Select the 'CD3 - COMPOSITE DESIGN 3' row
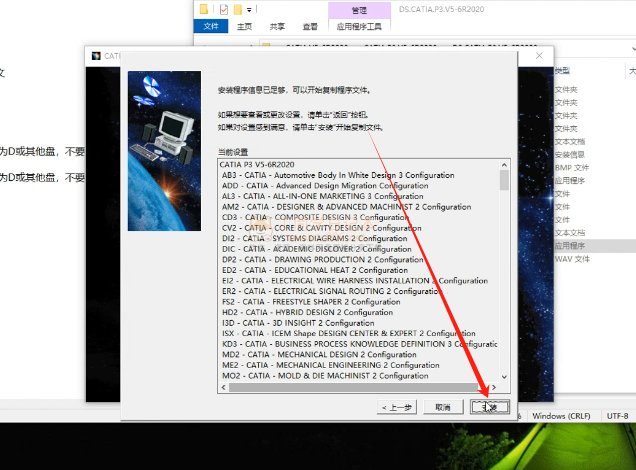Viewport: 636px width, 470px height. (315, 217)
